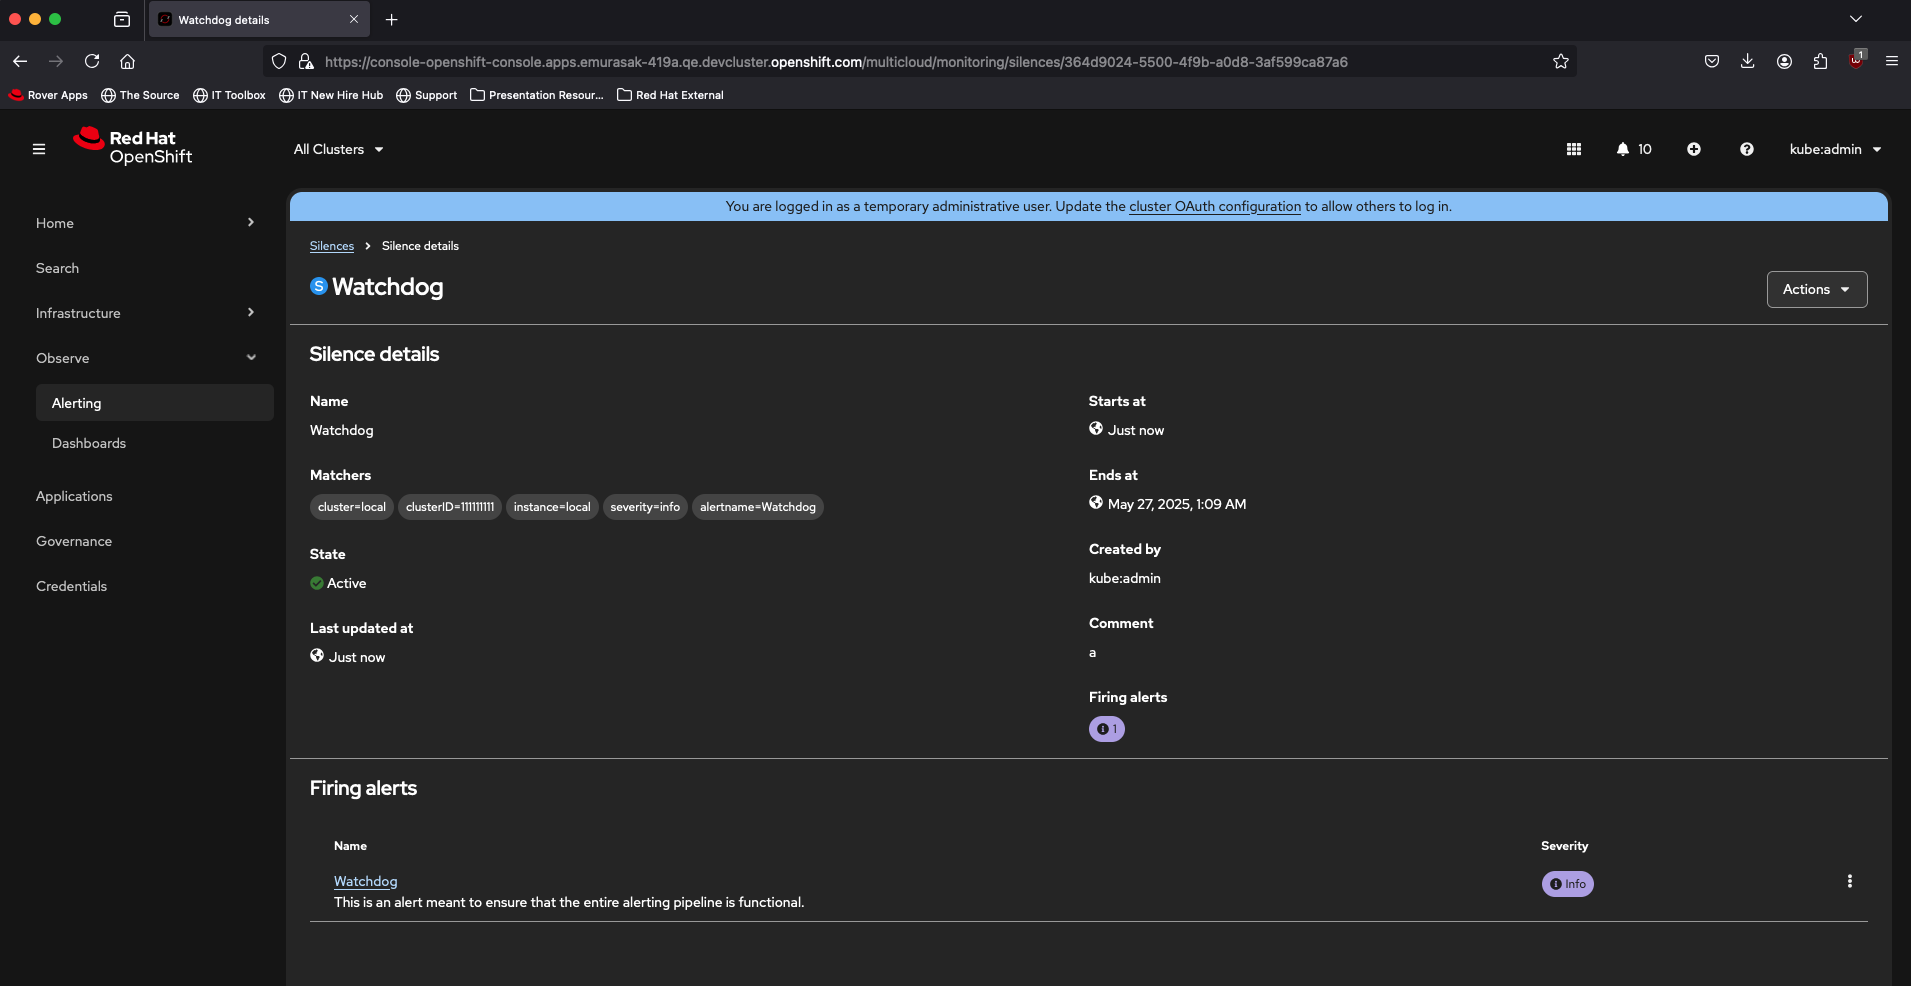Click the Silences breadcrumb link
The height and width of the screenshot is (986, 1911).
click(332, 246)
